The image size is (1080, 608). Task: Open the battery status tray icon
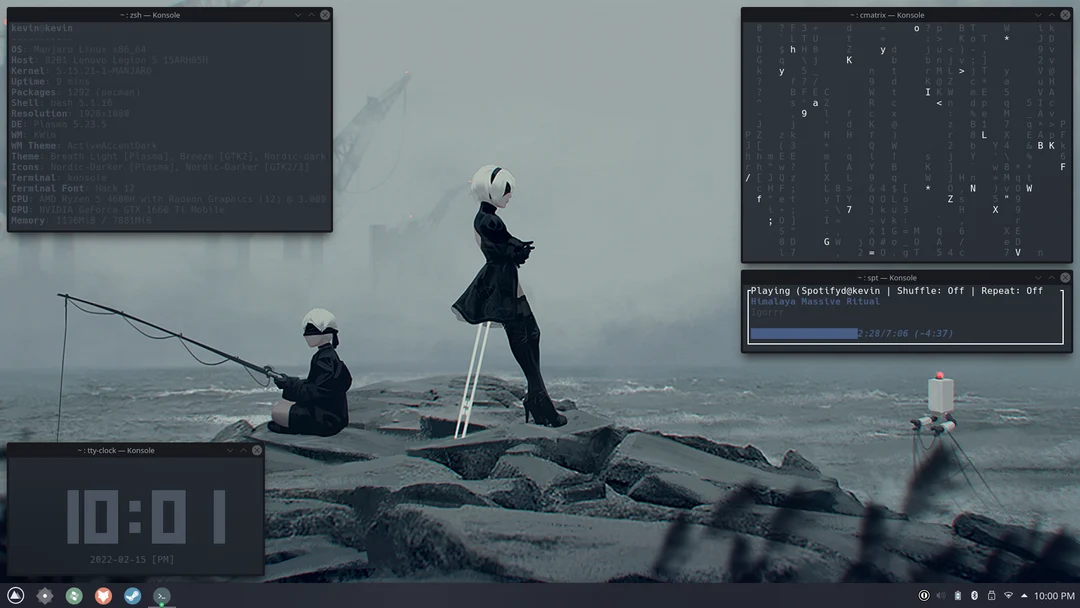click(958, 595)
